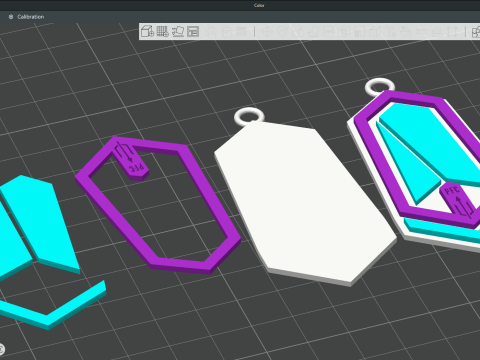Select the Scale tool icon

tap(297, 31)
